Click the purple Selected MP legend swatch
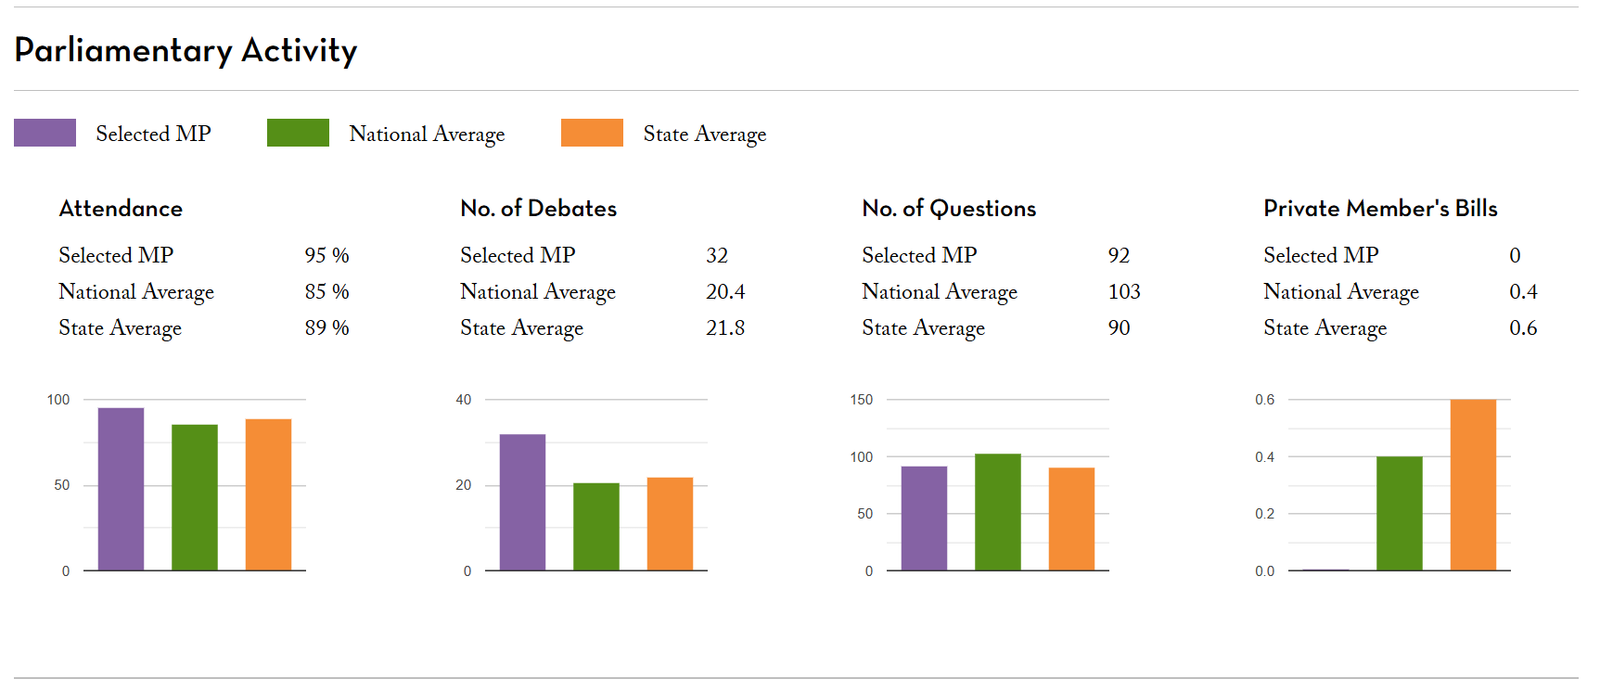Screen dimensions: 1600x679 [45, 133]
